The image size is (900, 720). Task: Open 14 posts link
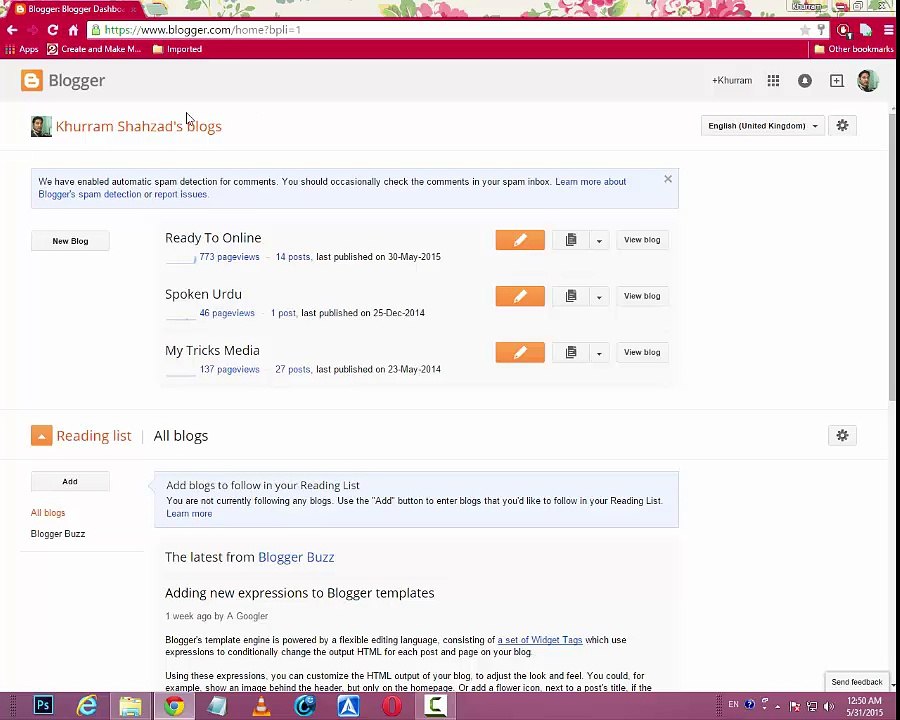coord(293,257)
